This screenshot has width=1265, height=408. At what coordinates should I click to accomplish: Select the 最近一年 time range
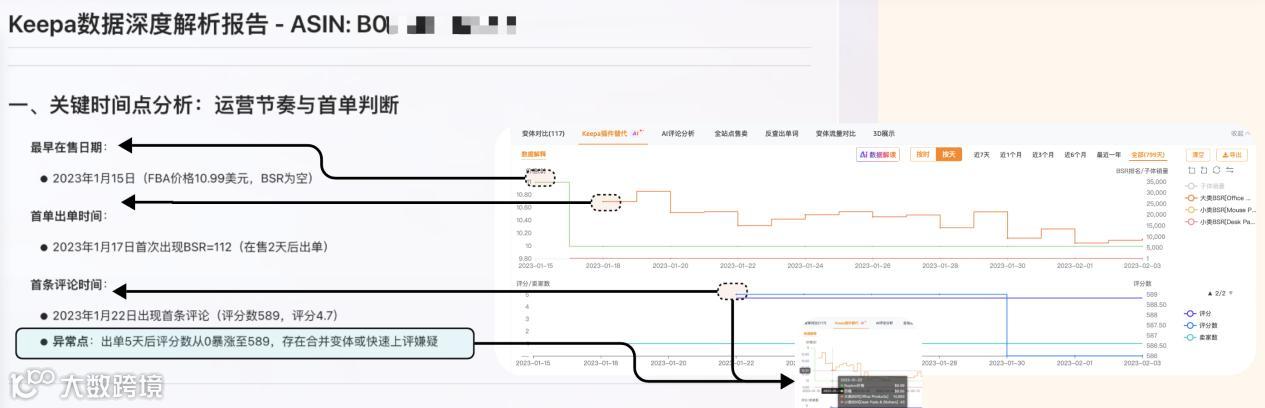pos(1108,155)
